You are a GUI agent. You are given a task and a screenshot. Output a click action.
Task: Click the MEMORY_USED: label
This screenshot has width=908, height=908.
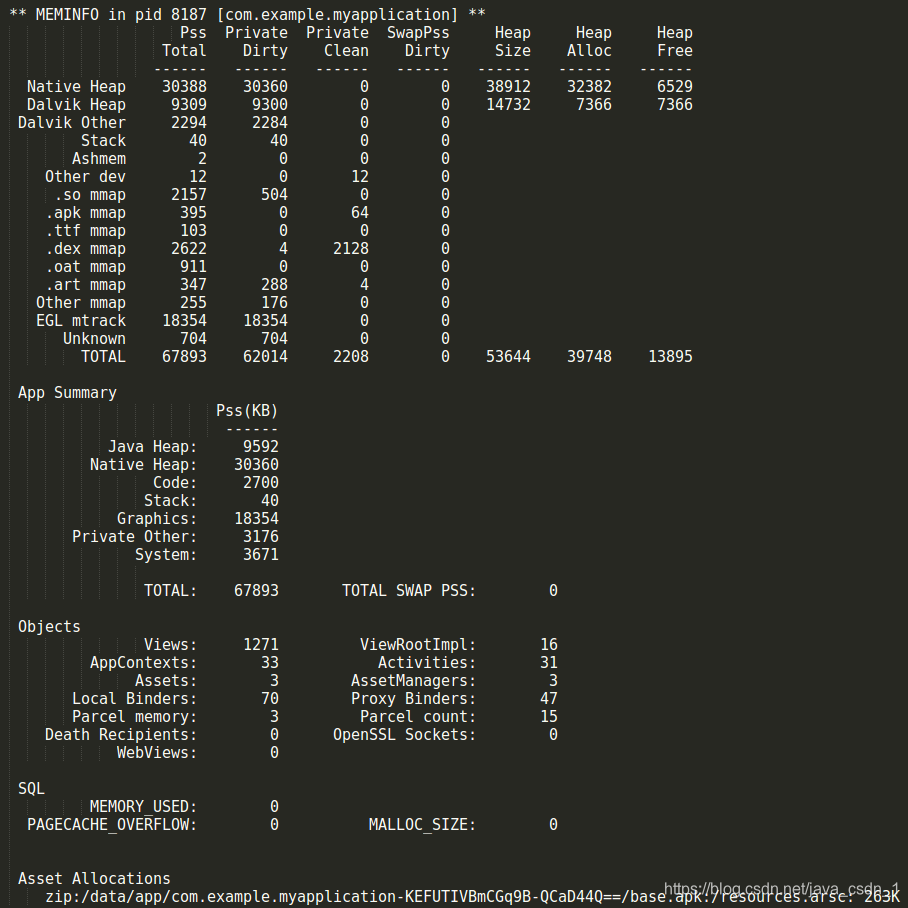coord(144,806)
